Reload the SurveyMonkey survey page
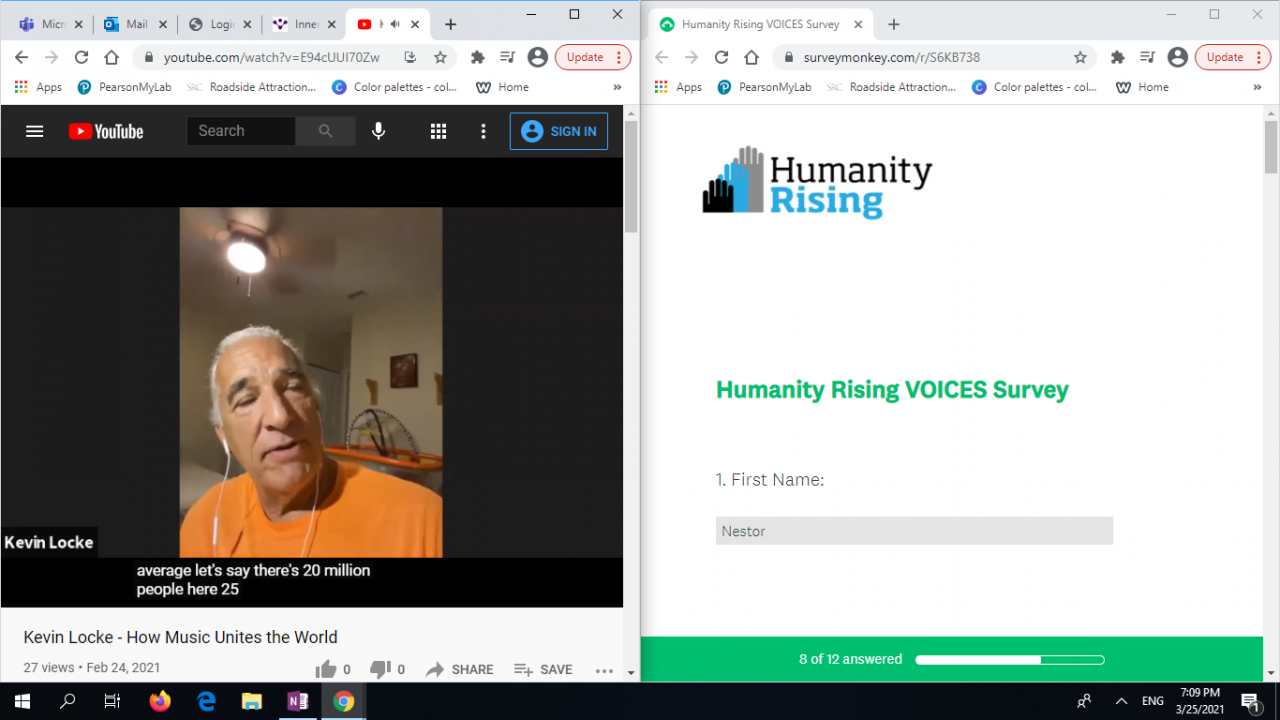 (722, 57)
